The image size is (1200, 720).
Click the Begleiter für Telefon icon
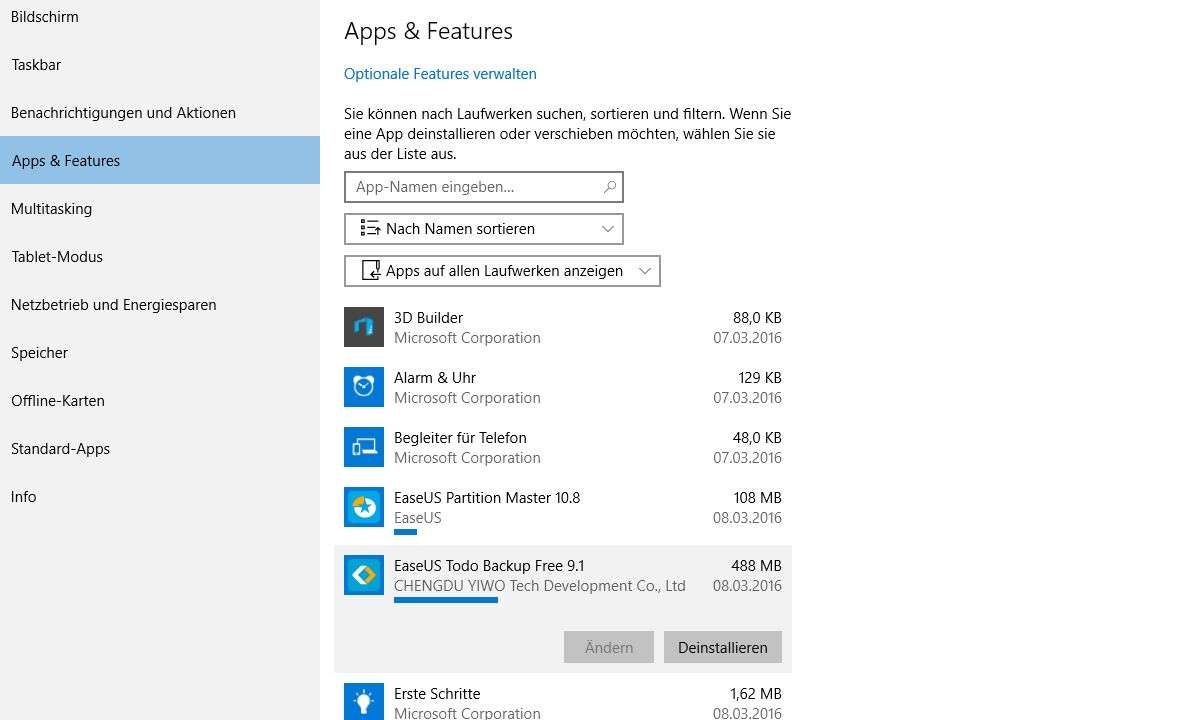(x=364, y=447)
